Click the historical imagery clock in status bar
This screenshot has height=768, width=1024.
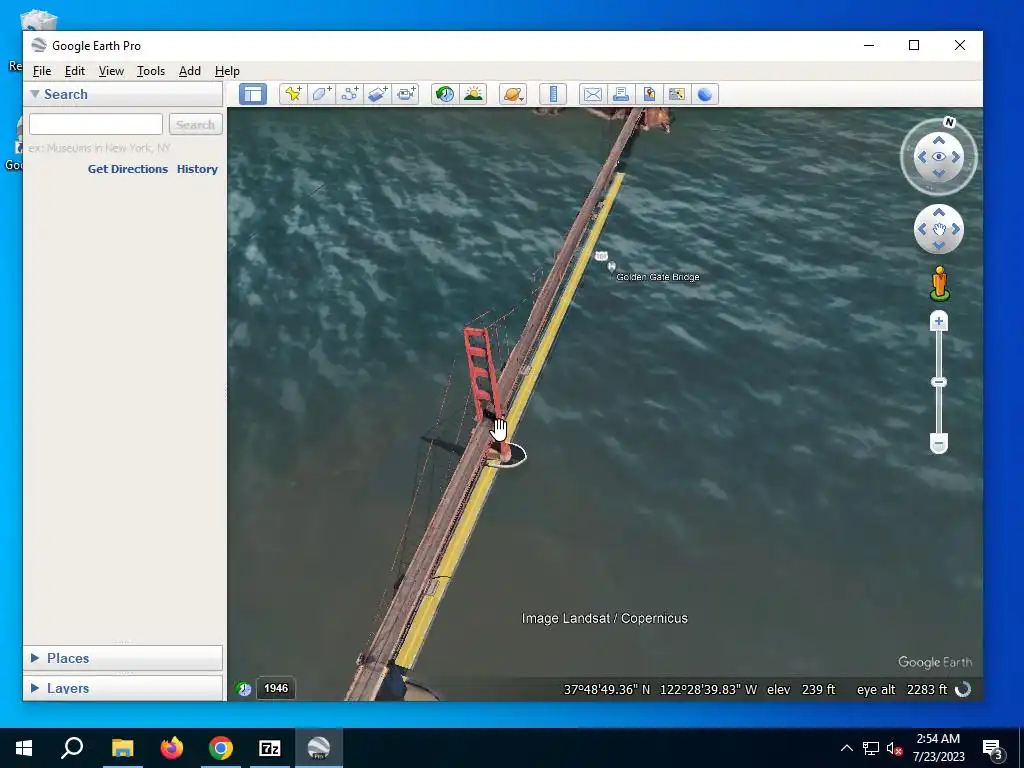tap(243, 688)
